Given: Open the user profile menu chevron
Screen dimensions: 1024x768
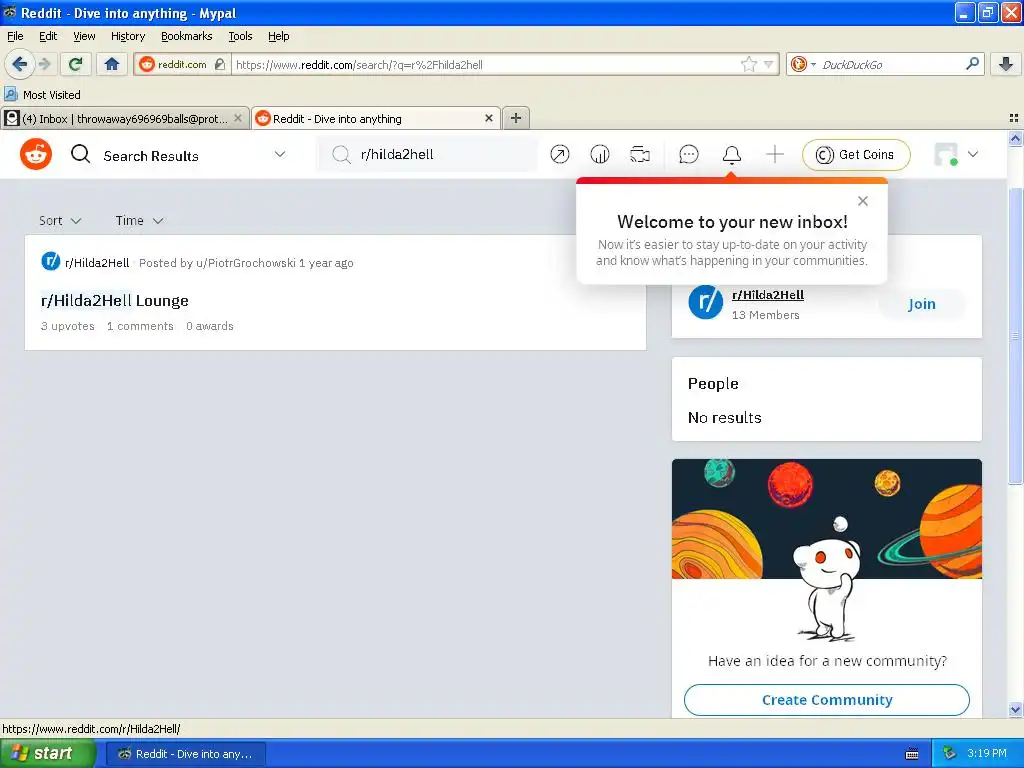Looking at the screenshot, I should (x=973, y=155).
